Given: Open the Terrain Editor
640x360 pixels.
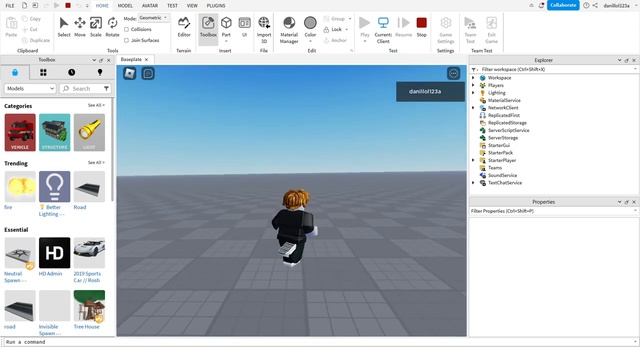Looking at the screenshot, I should point(184,27).
